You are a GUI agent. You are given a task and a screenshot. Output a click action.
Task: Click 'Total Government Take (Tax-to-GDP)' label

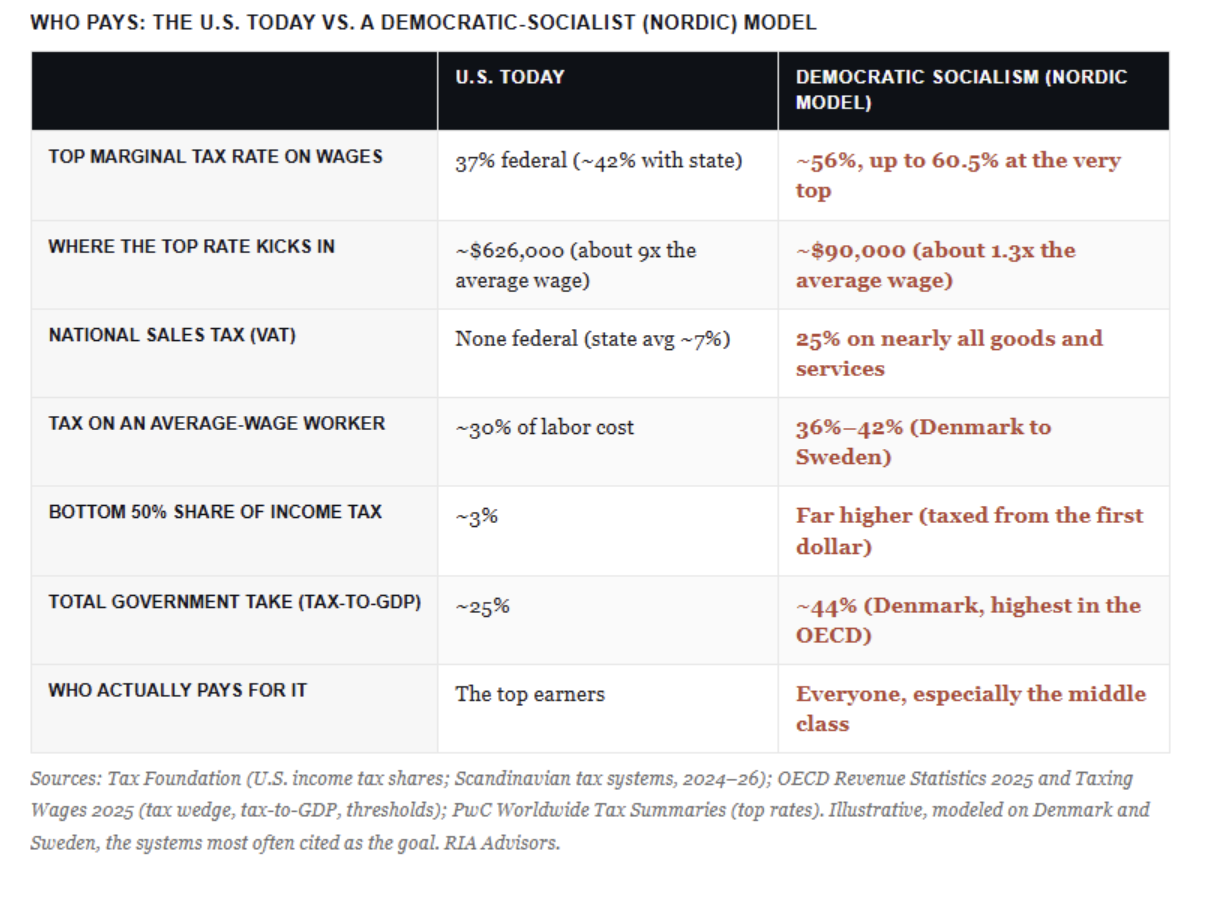[x=235, y=601]
